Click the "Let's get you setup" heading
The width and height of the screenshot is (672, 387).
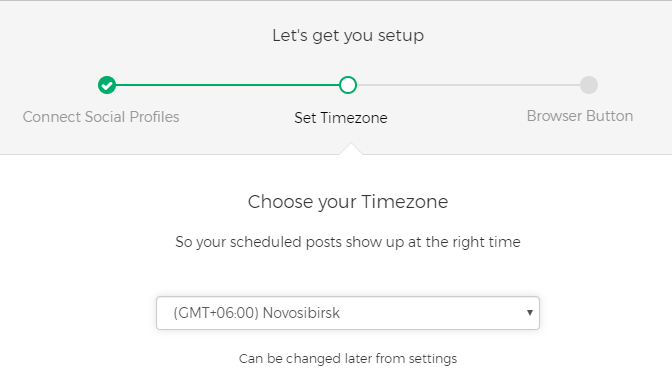pos(348,36)
